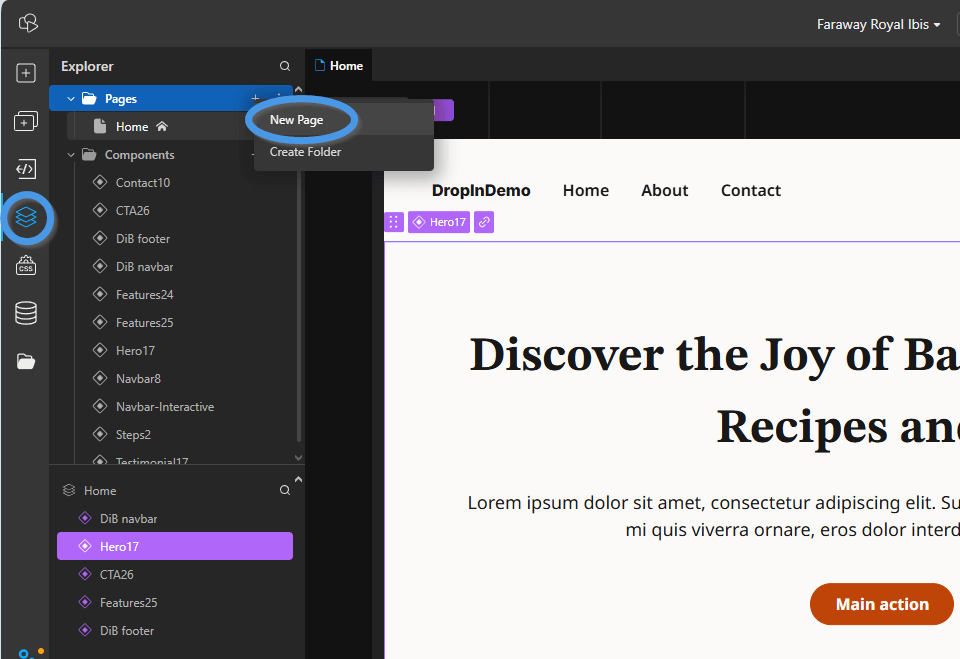Collapse the Pages folder chevron
Image resolution: width=960 pixels, height=659 pixels.
(x=70, y=99)
